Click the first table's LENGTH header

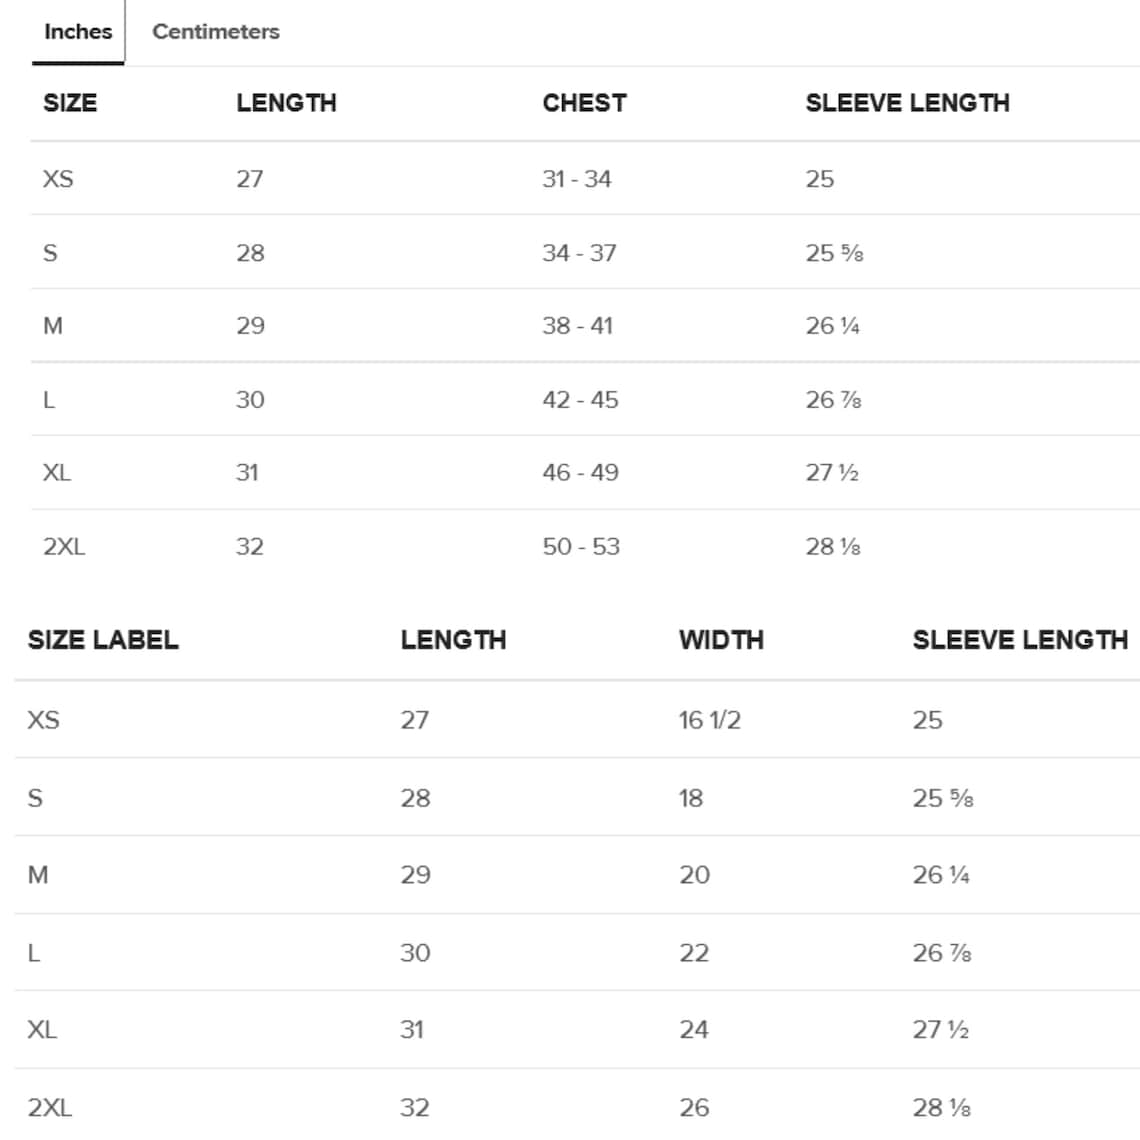point(286,103)
